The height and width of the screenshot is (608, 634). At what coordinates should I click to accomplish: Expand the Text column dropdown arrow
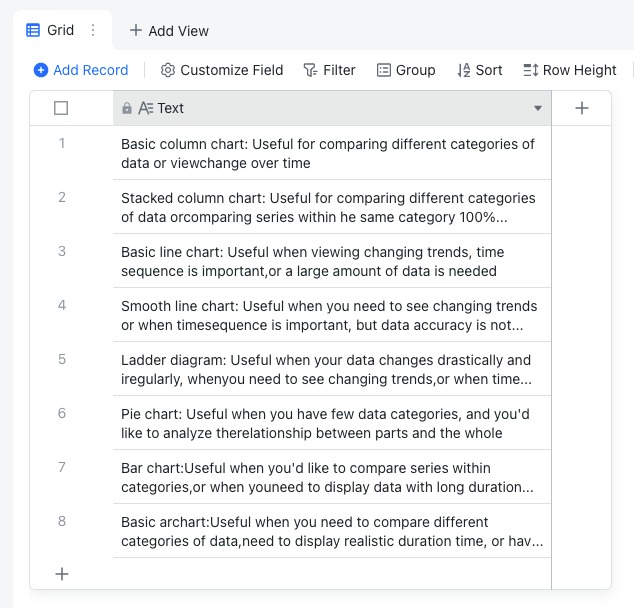click(538, 108)
